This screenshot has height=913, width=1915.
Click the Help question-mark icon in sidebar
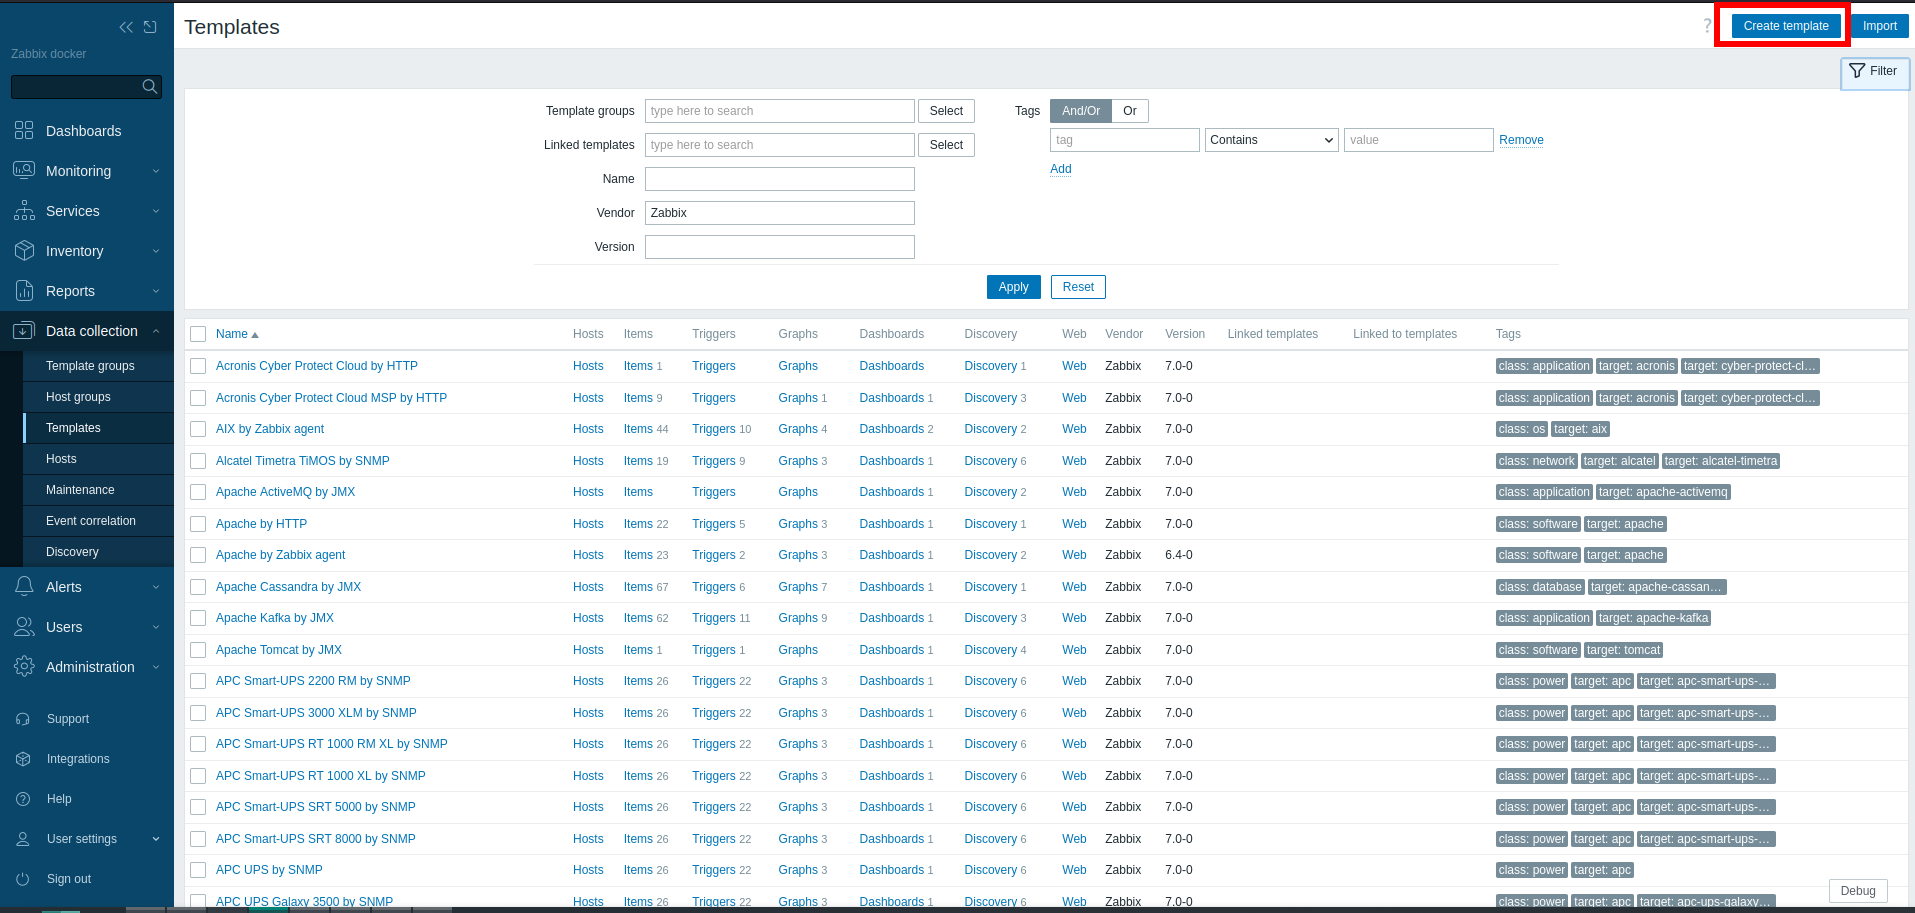coord(23,799)
